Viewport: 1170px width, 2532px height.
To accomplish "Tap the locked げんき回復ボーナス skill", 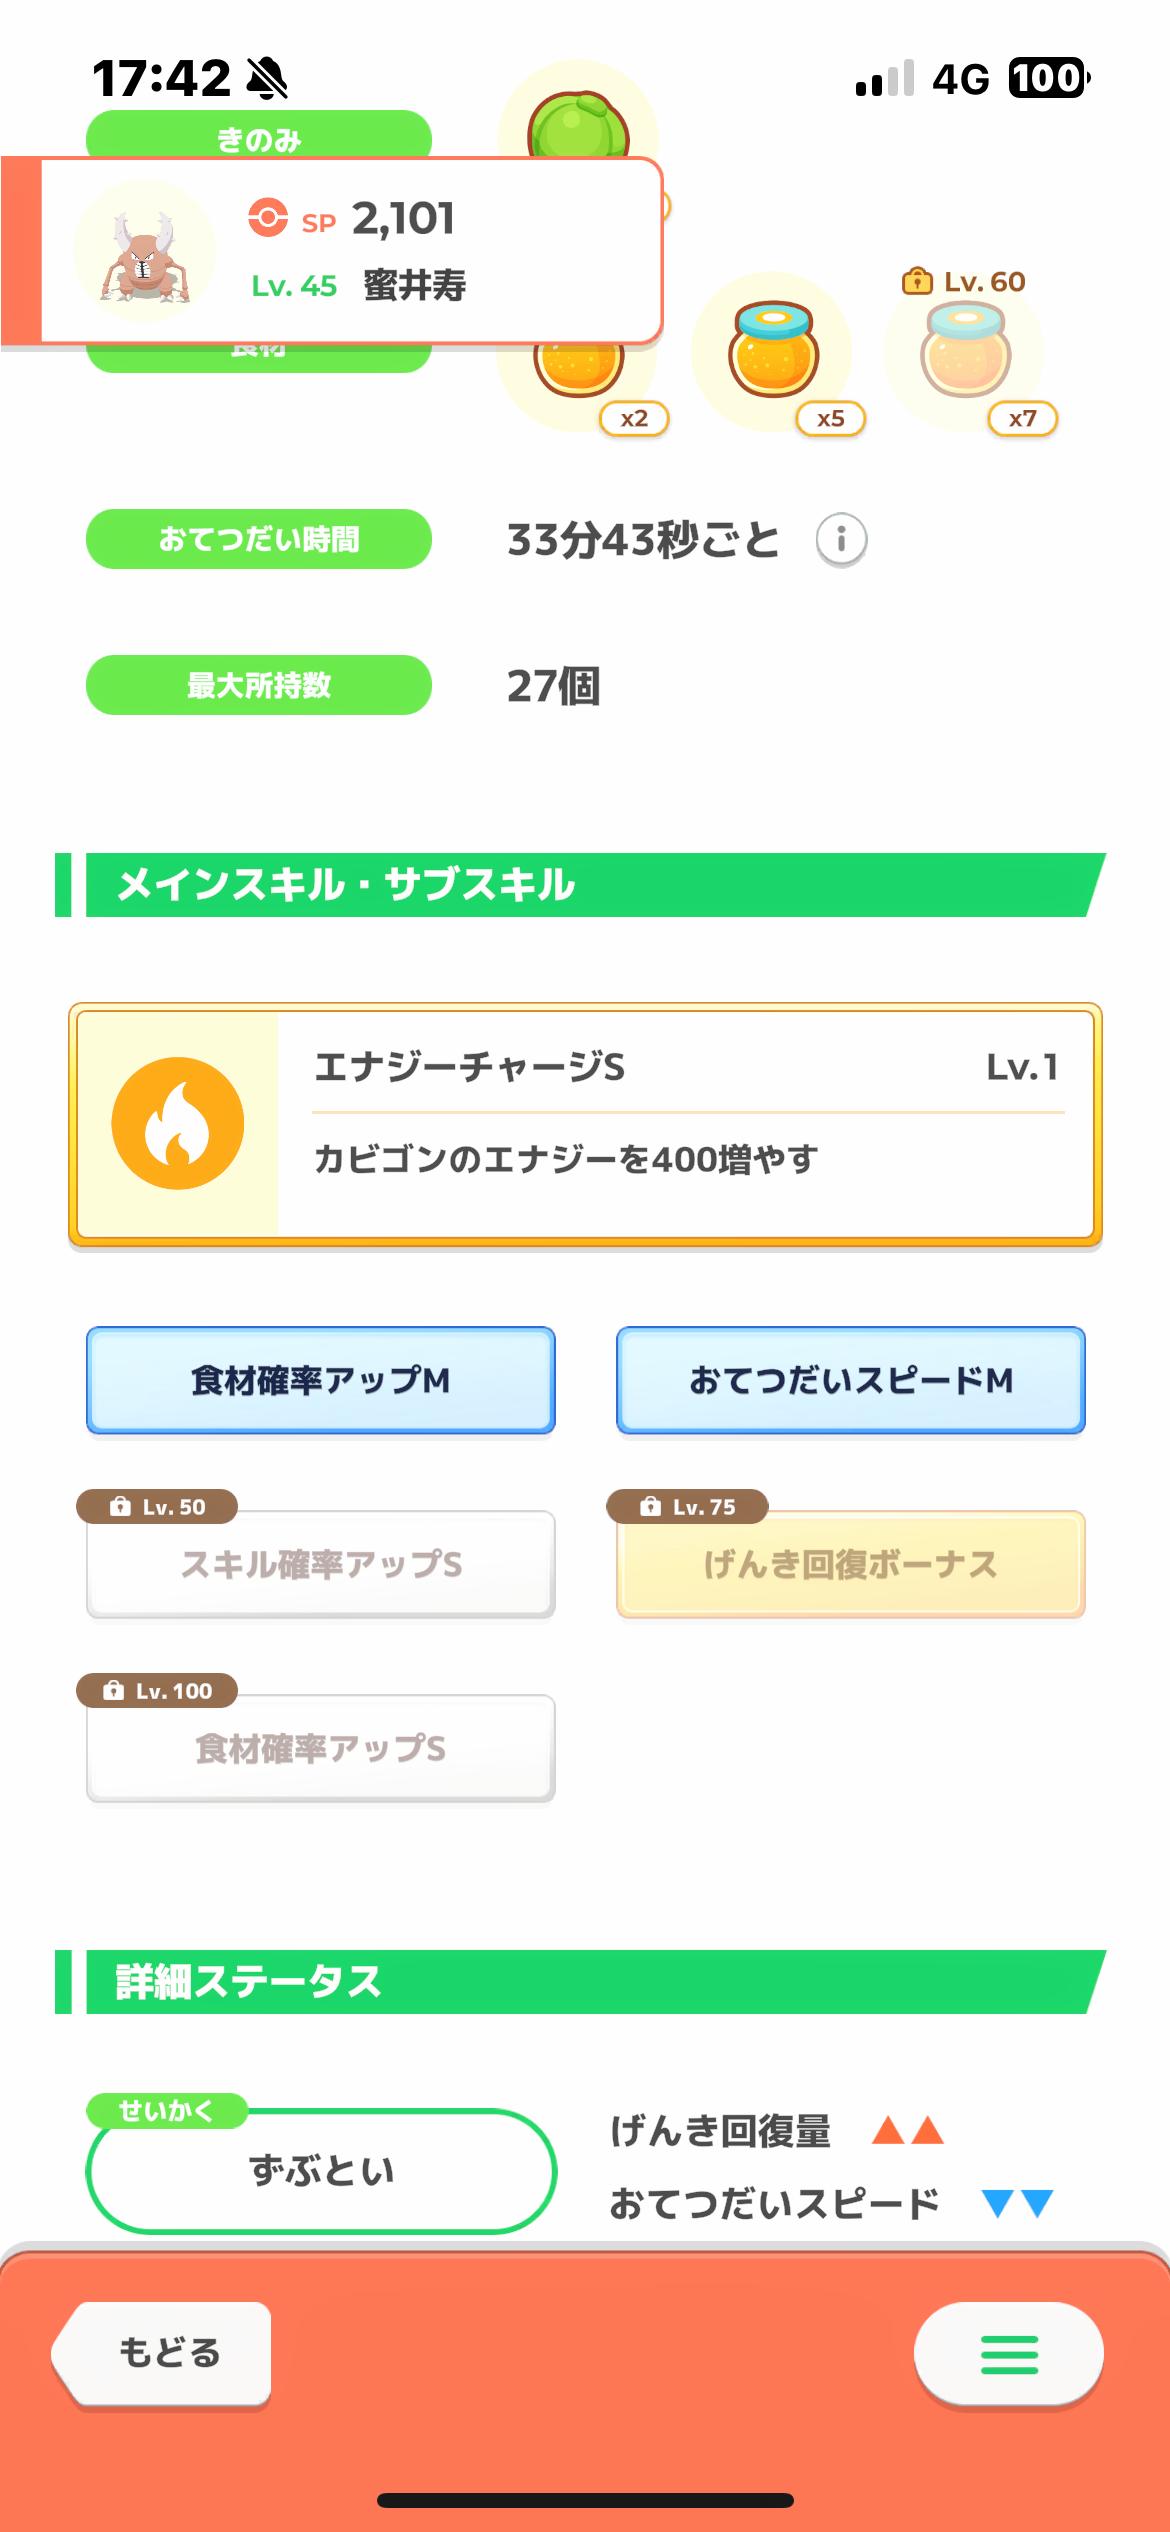I will tap(850, 1564).
